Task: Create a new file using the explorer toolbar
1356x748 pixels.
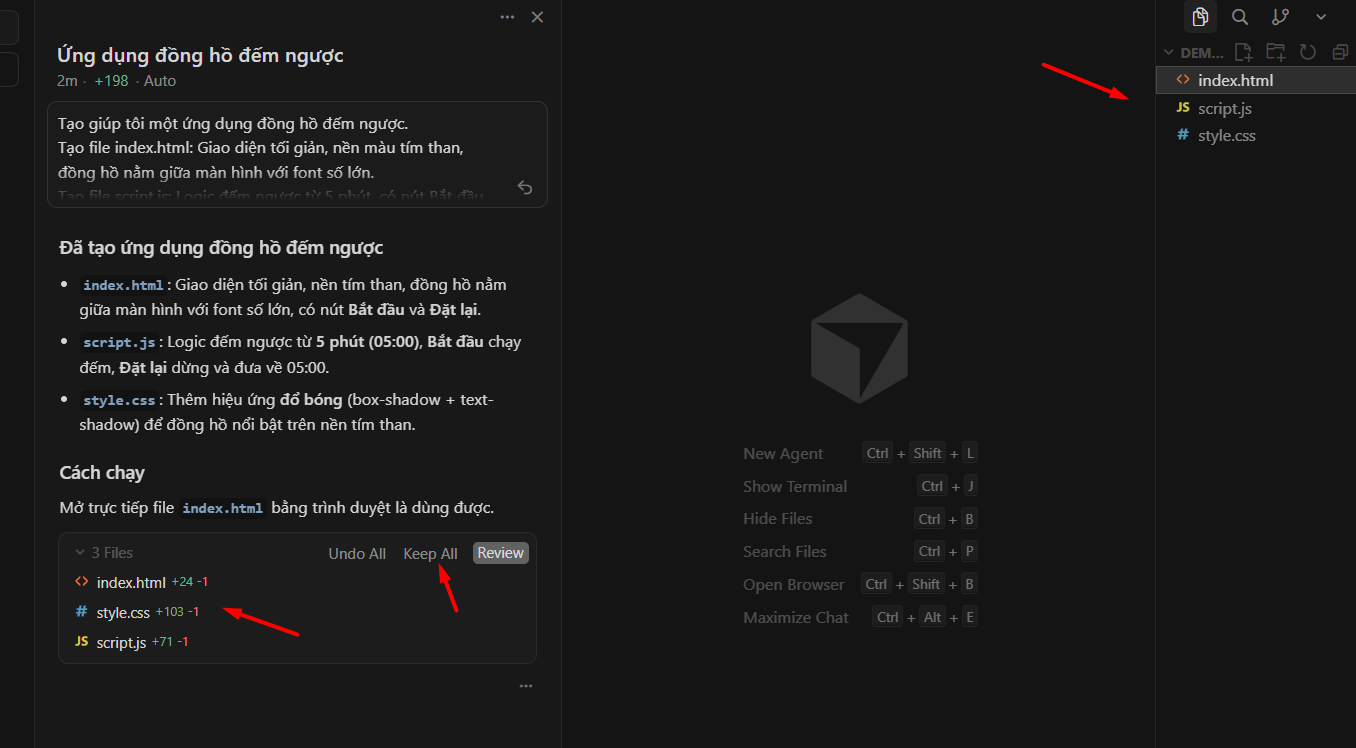Action: click(x=1243, y=52)
